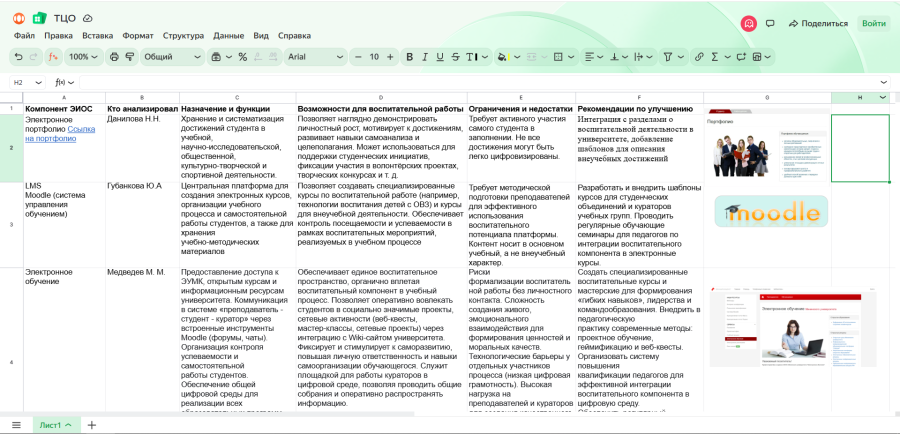
Task: Add a new sheet with plus
Action: 91,425
